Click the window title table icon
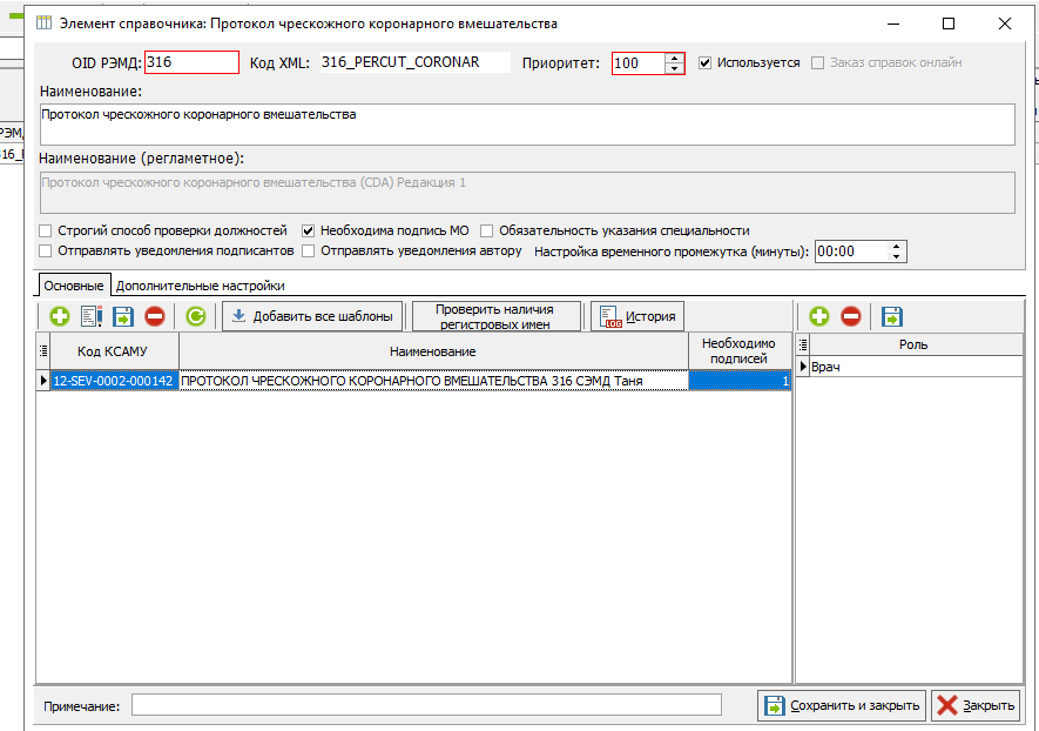 (x=44, y=23)
